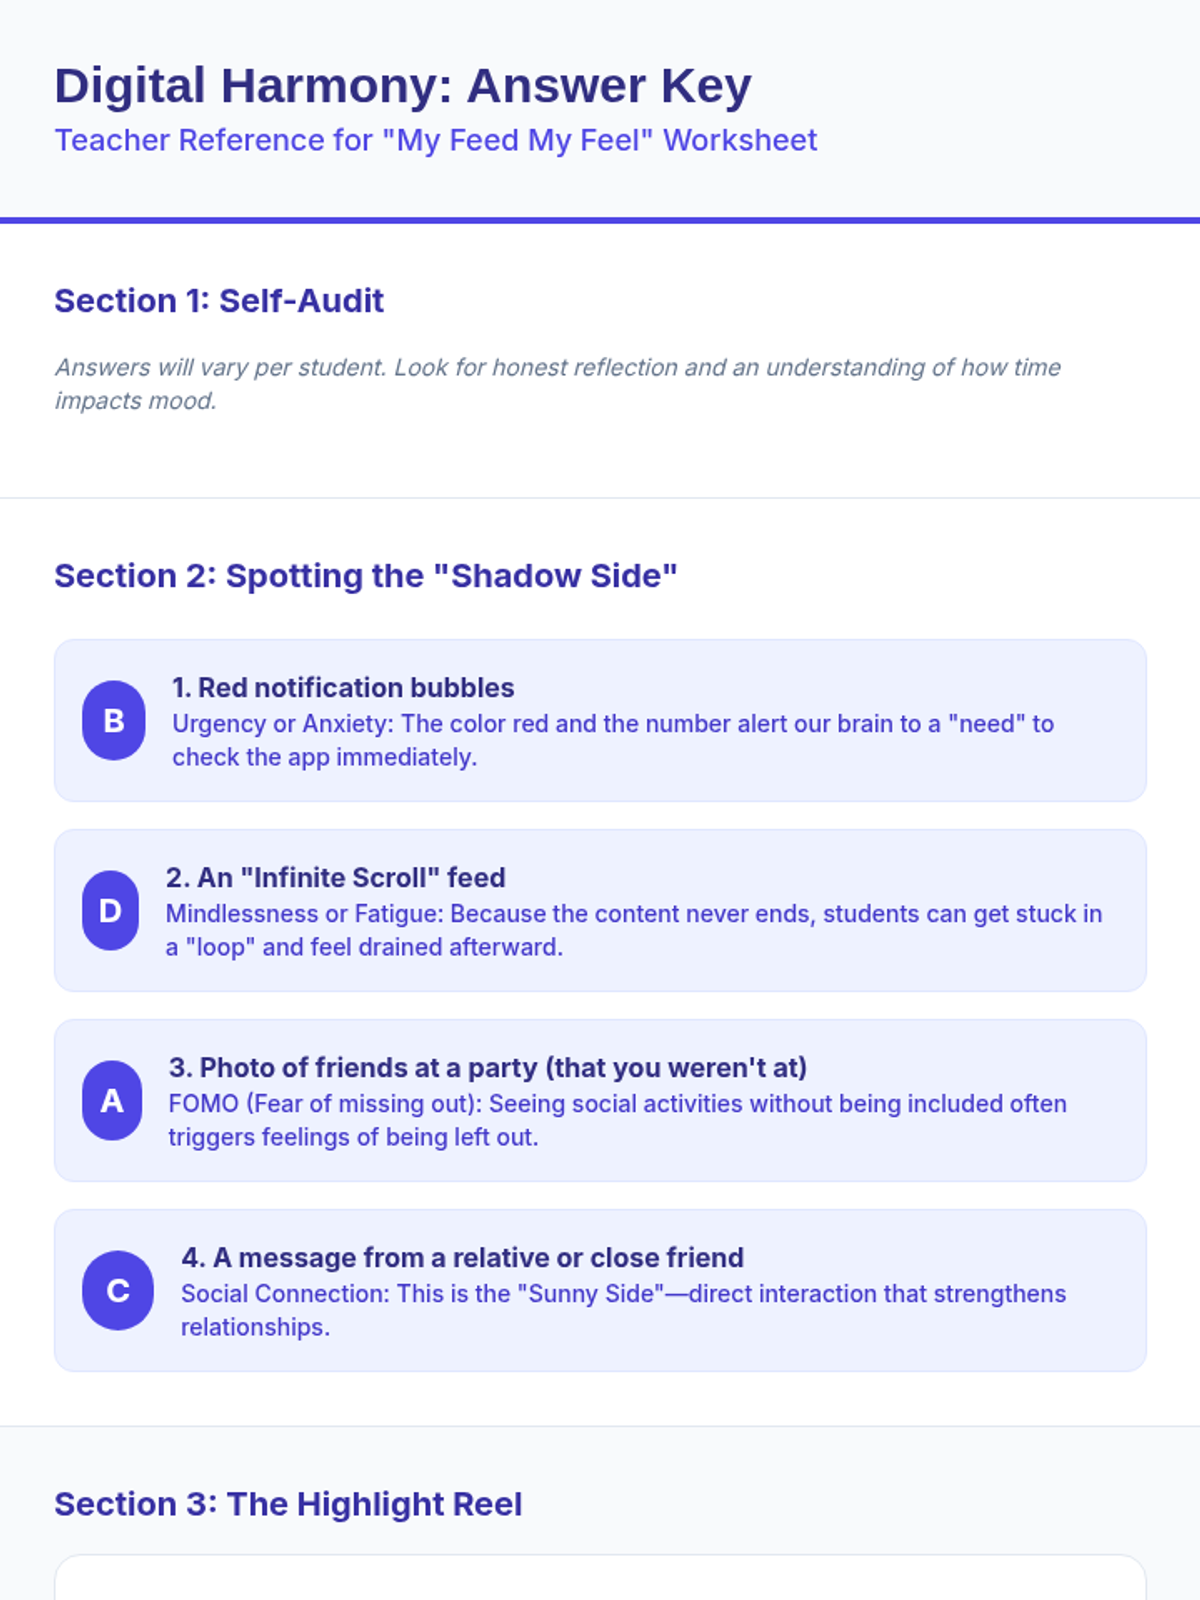Viewport: 1200px width, 1600px height.
Task: Click the B answer badge
Action: [114, 720]
